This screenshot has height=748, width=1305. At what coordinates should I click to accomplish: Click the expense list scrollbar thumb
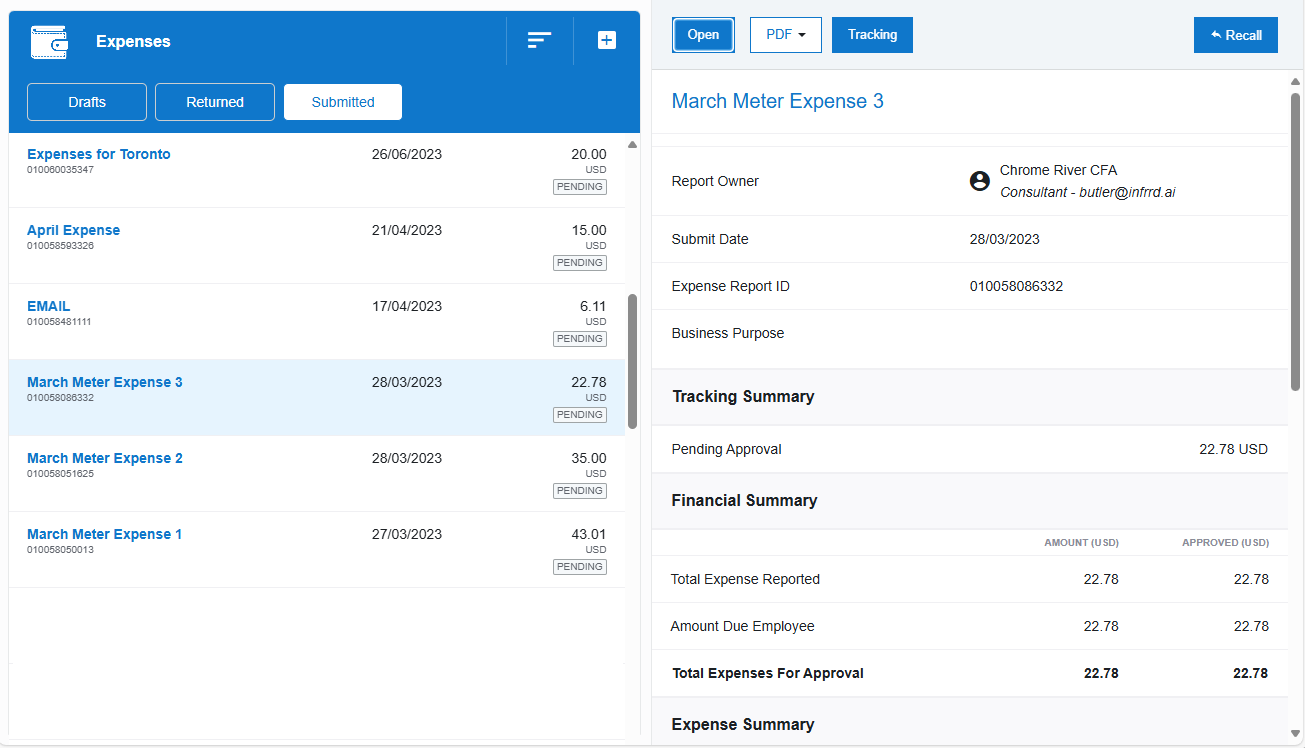pyautogui.click(x=632, y=360)
